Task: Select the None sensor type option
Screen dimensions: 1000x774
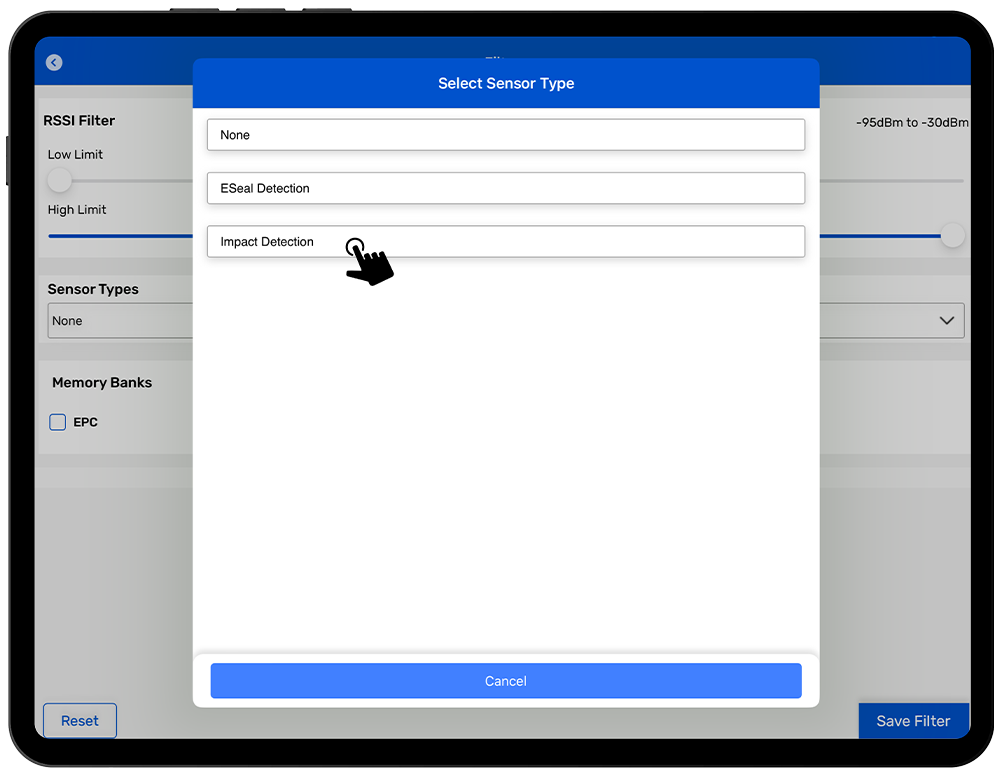Action: 505,135
